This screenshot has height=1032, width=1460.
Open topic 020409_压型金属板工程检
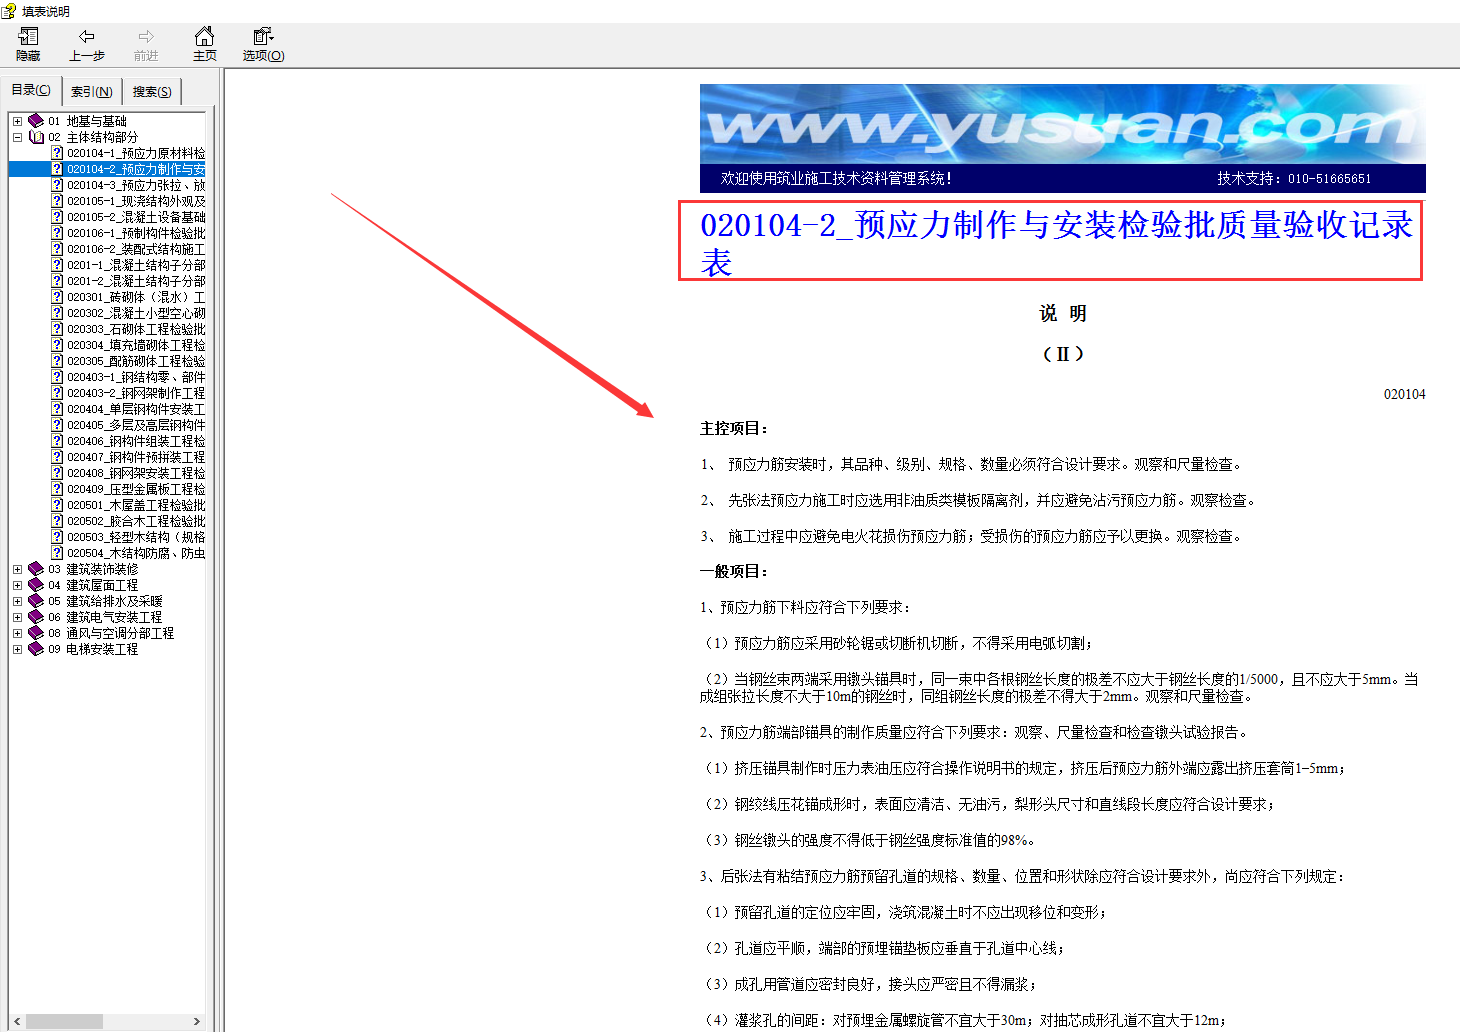click(136, 489)
